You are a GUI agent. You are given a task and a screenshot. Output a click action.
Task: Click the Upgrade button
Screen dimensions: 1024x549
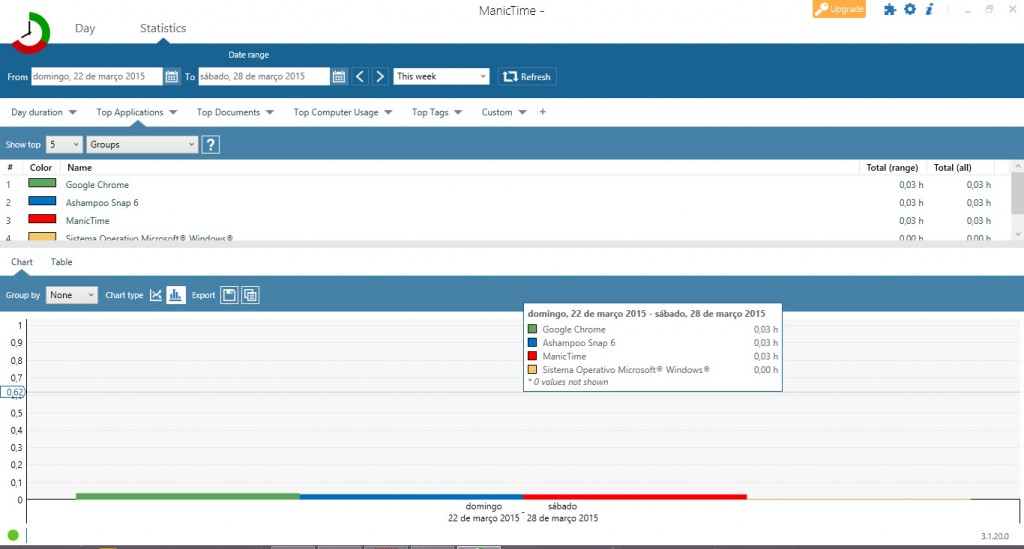coord(838,9)
